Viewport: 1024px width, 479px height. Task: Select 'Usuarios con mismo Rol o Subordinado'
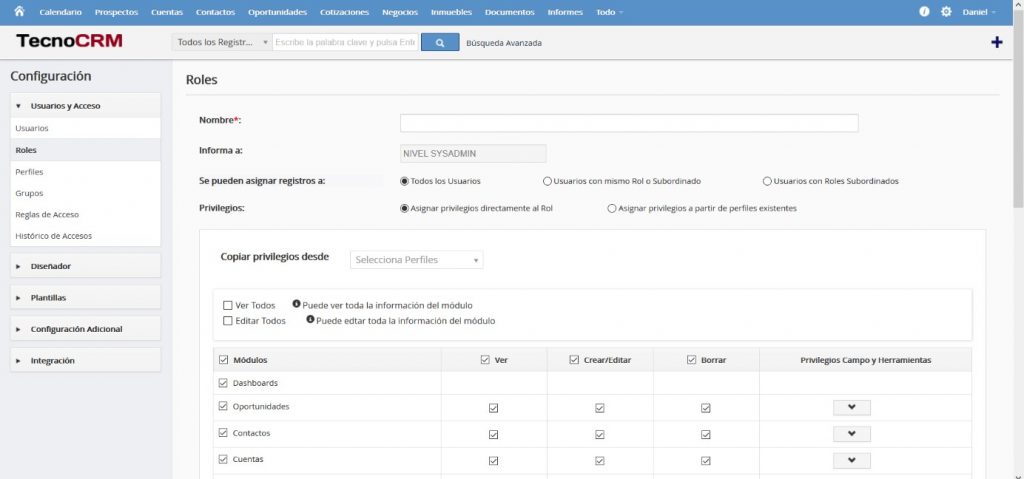point(547,181)
